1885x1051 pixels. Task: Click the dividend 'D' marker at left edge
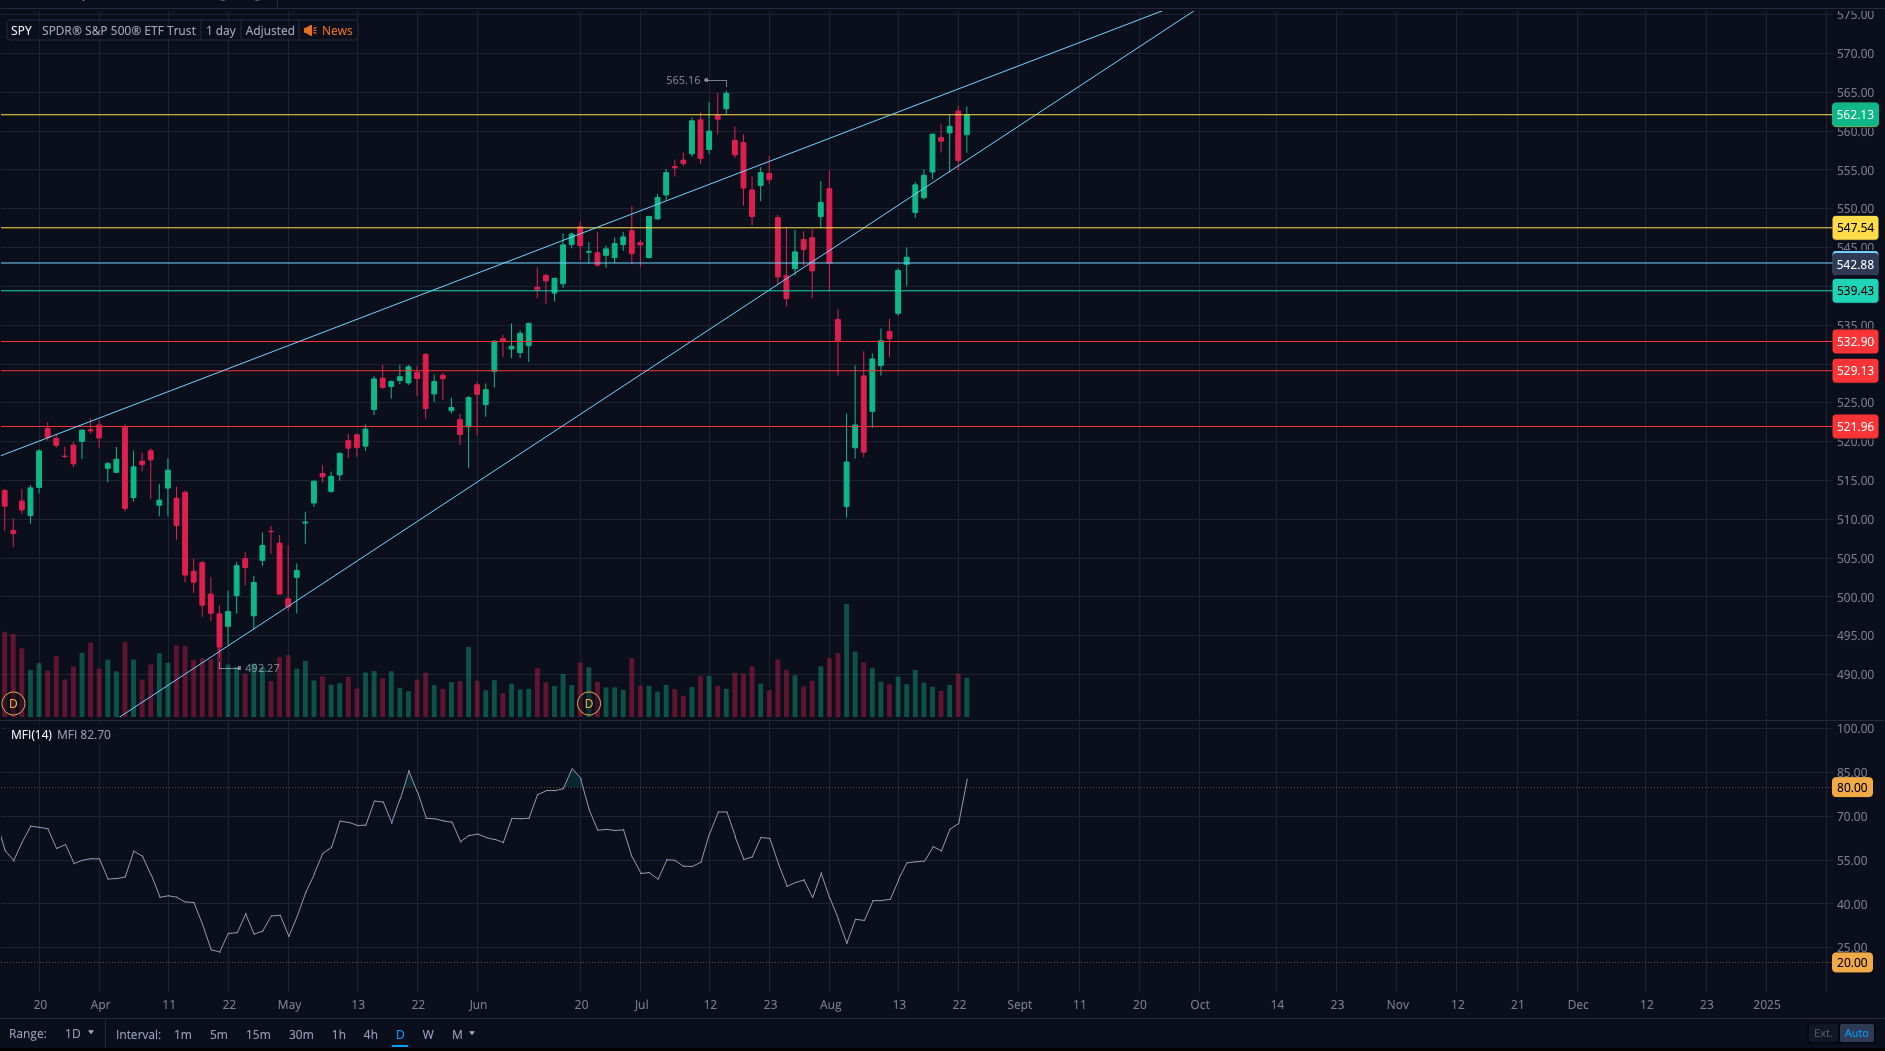(x=13, y=704)
